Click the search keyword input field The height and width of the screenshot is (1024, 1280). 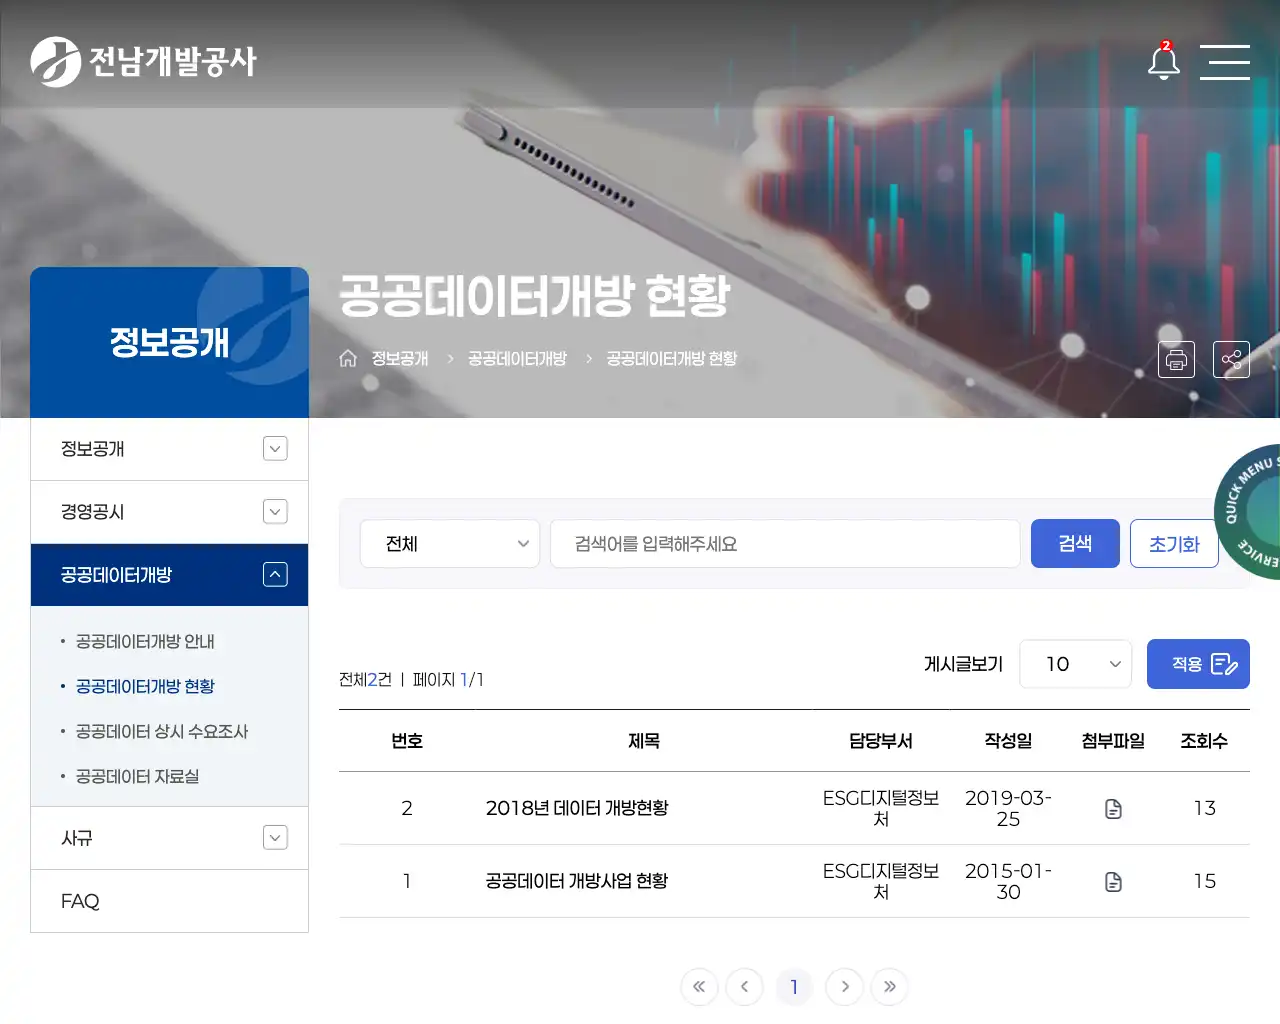click(x=785, y=544)
